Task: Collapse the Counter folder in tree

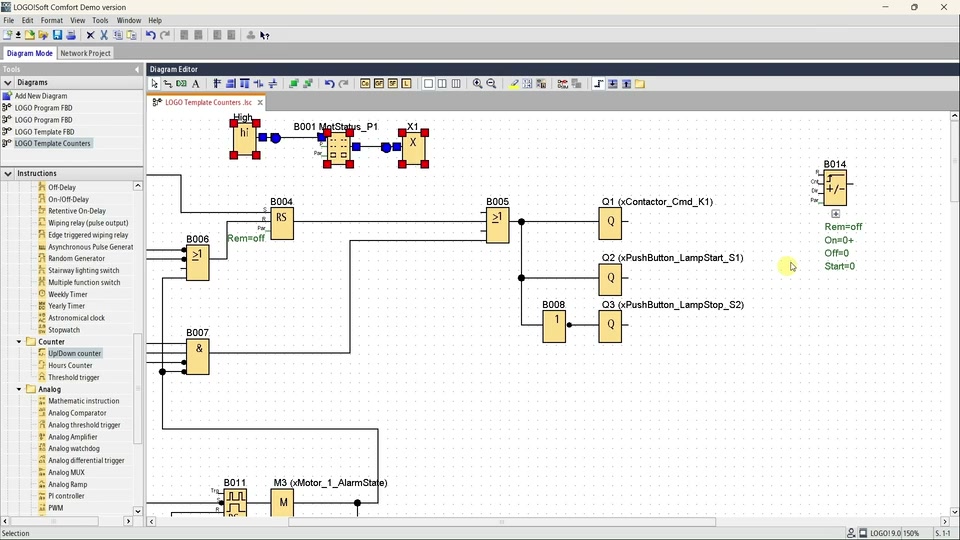Action: (19, 342)
